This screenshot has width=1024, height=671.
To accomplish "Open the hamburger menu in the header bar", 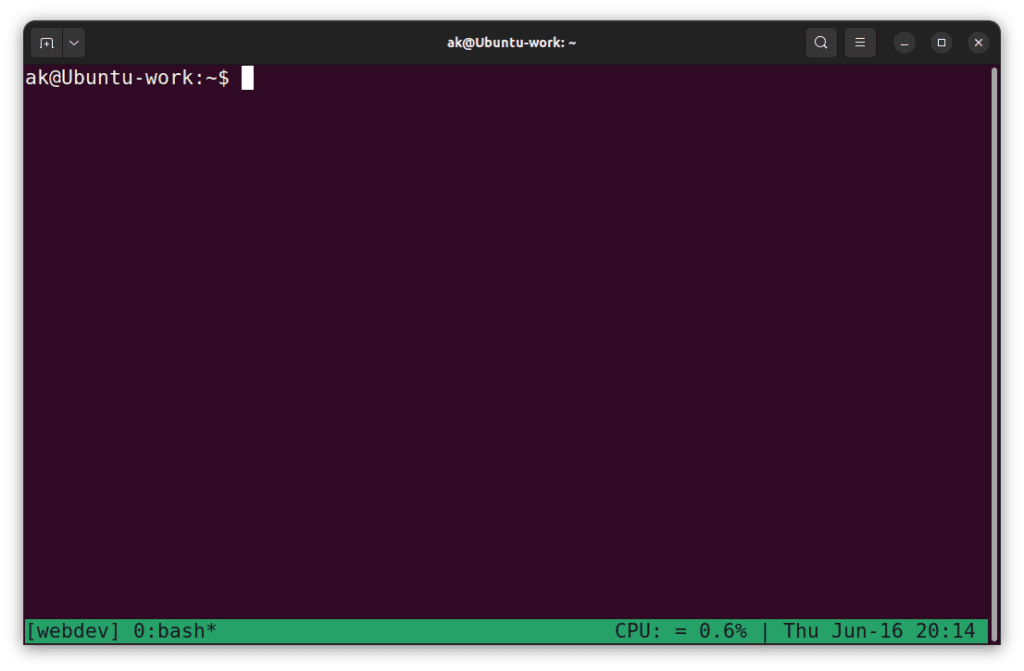I will pos(860,42).
